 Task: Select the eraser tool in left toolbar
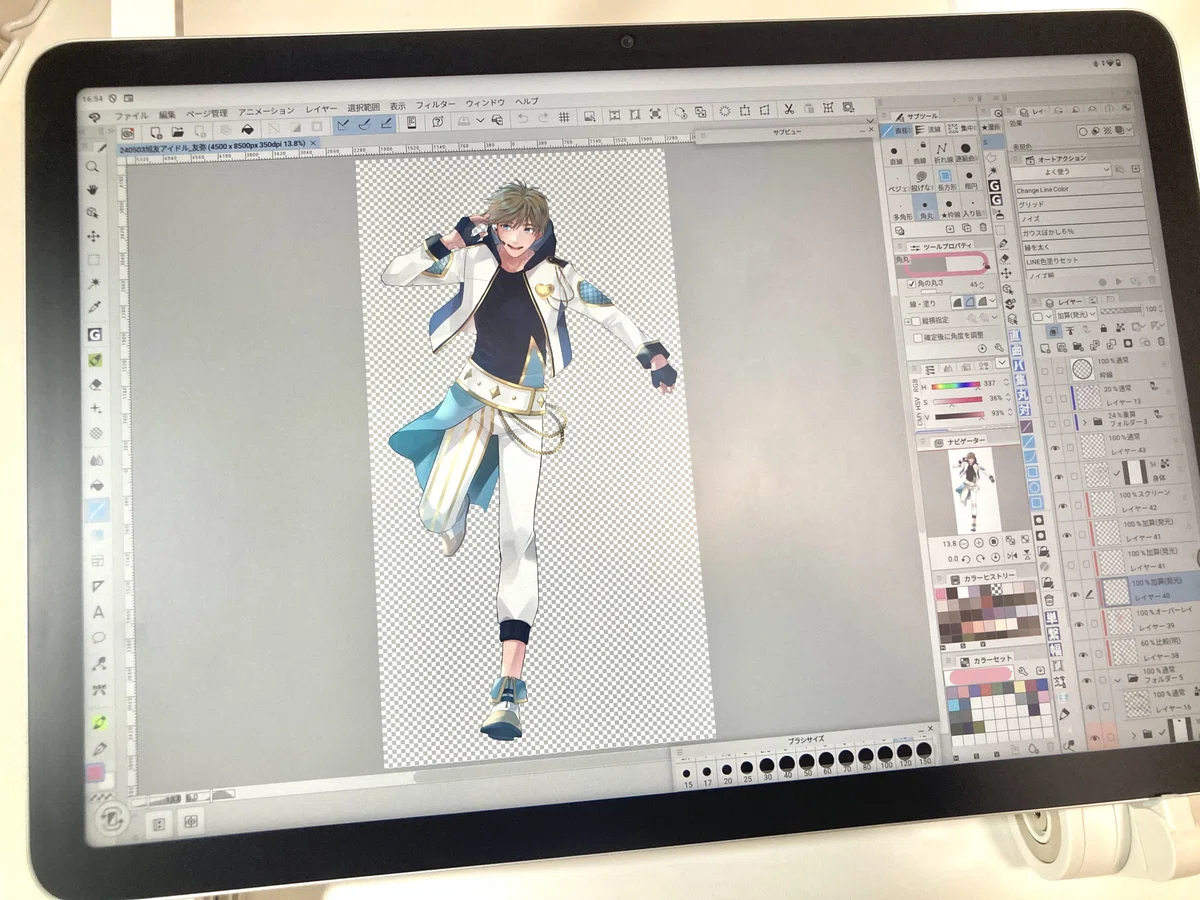(x=97, y=383)
